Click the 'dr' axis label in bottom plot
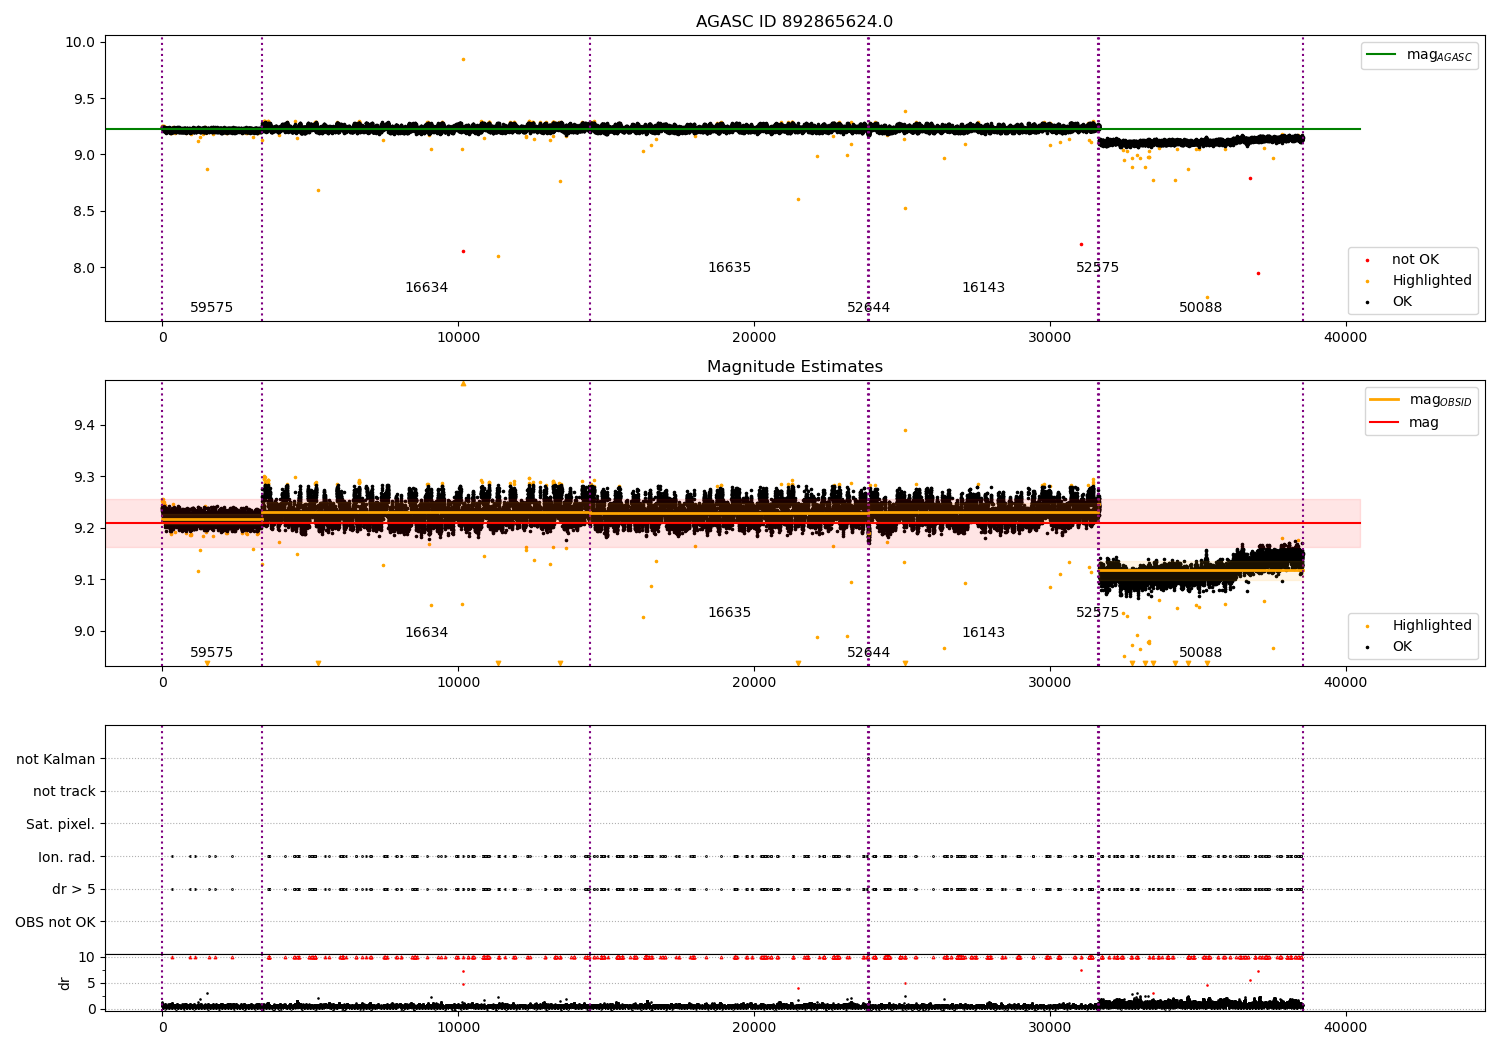Image resolution: width=1500 pixels, height=1050 pixels. tap(65, 983)
